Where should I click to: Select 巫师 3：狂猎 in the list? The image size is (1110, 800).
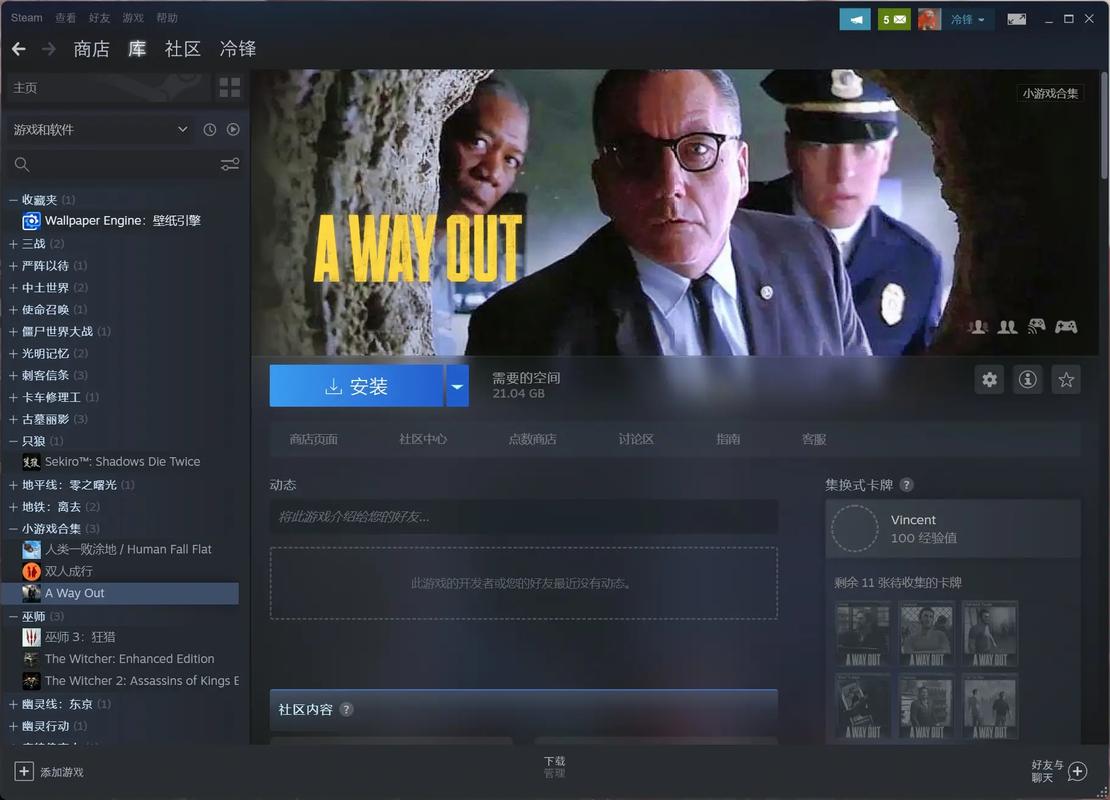pyautogui.click(x=80, y=637)
